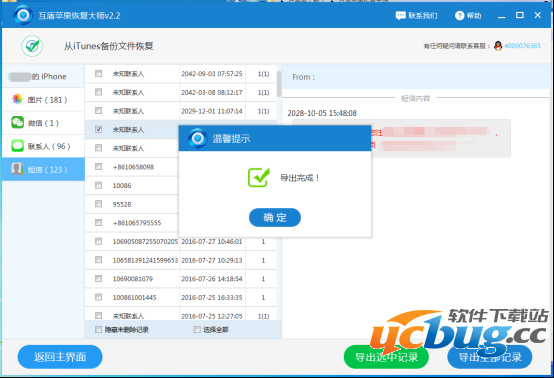Image resolution: width=554 pixels, height=378 pixels.
Task: Uncheck the selected 未知联系人 row checkbox
Action: point(99,129)
